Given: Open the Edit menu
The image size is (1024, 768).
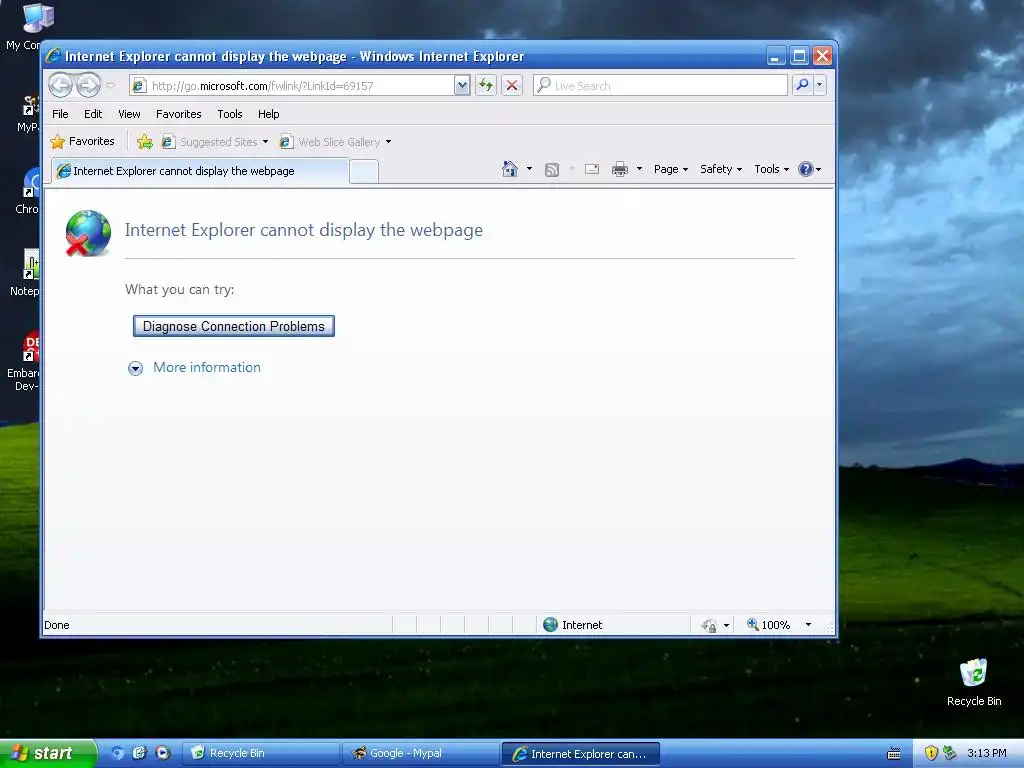Looking at the screenshot, I should coord(93,114).
